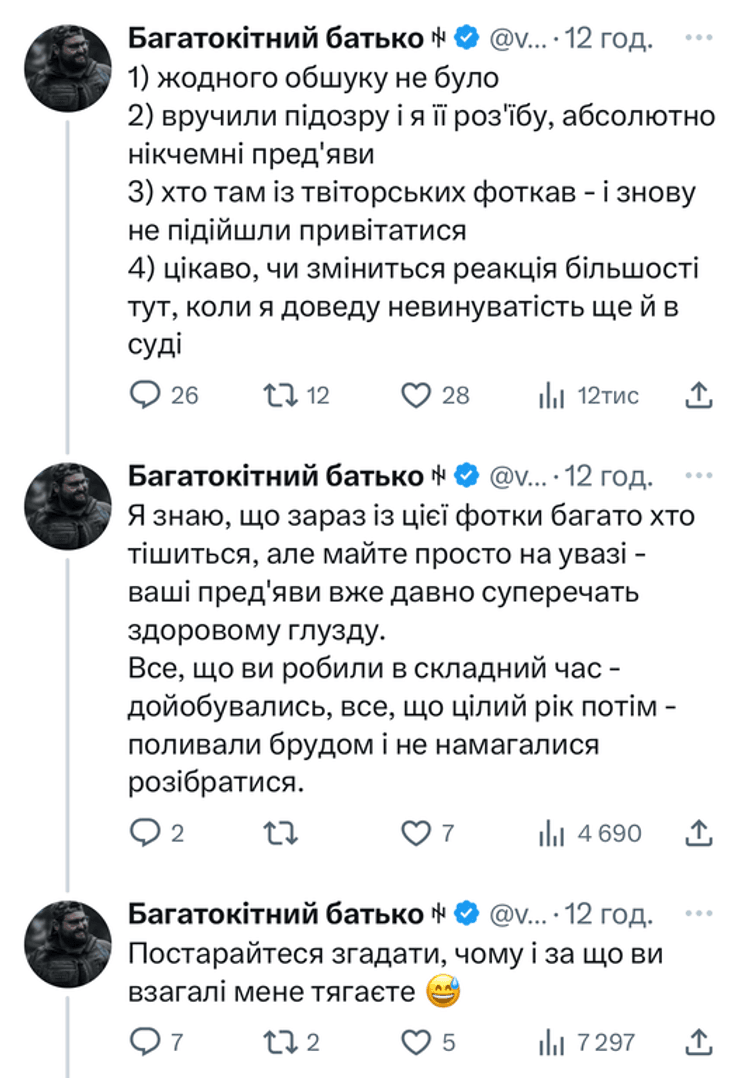Click the reply icon on the first tweet
The width and height of the screenshot is (740, 1078).
click(146, 395)
